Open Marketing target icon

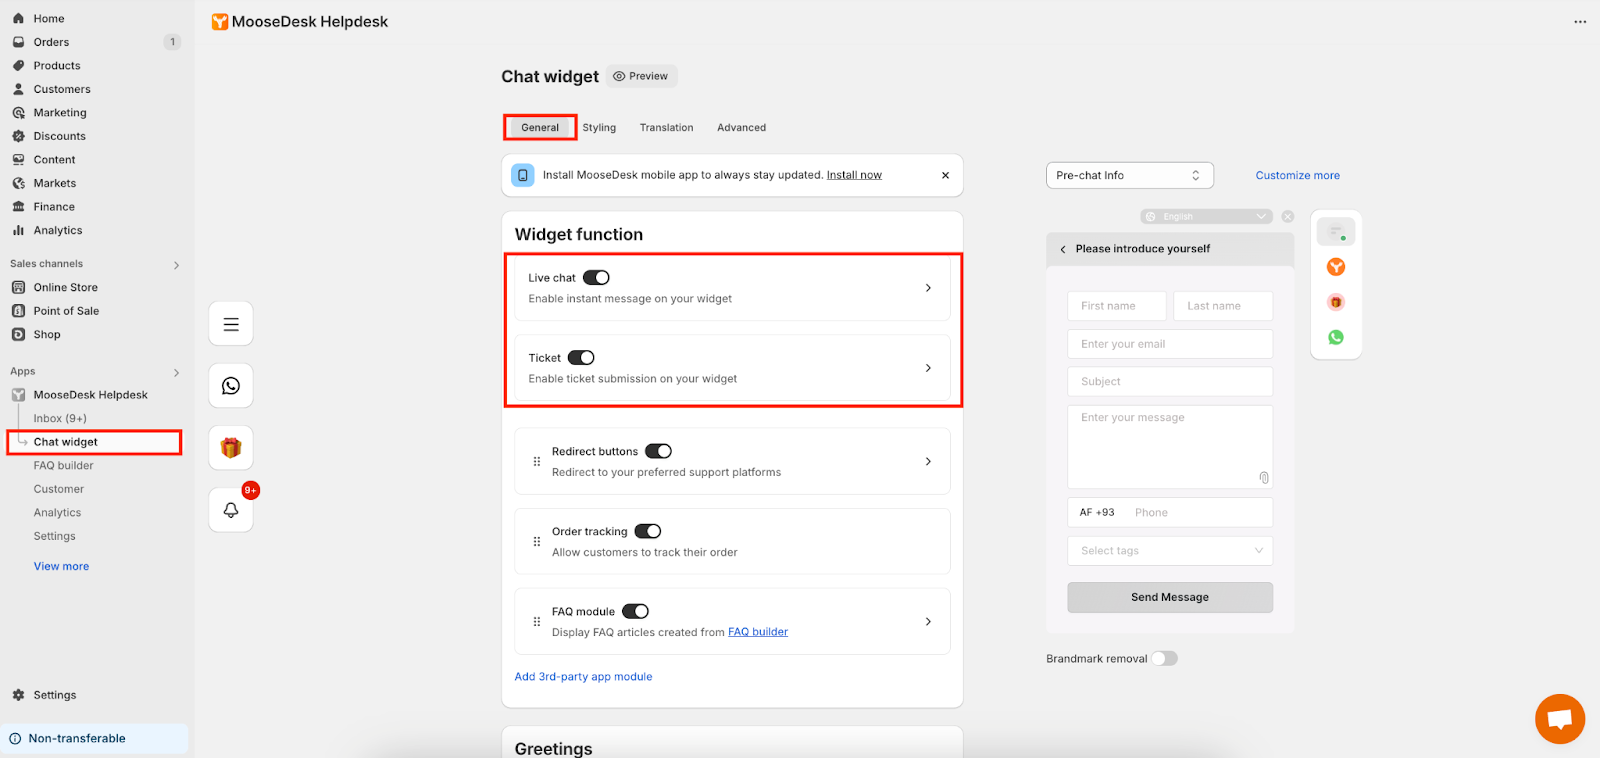18,112
